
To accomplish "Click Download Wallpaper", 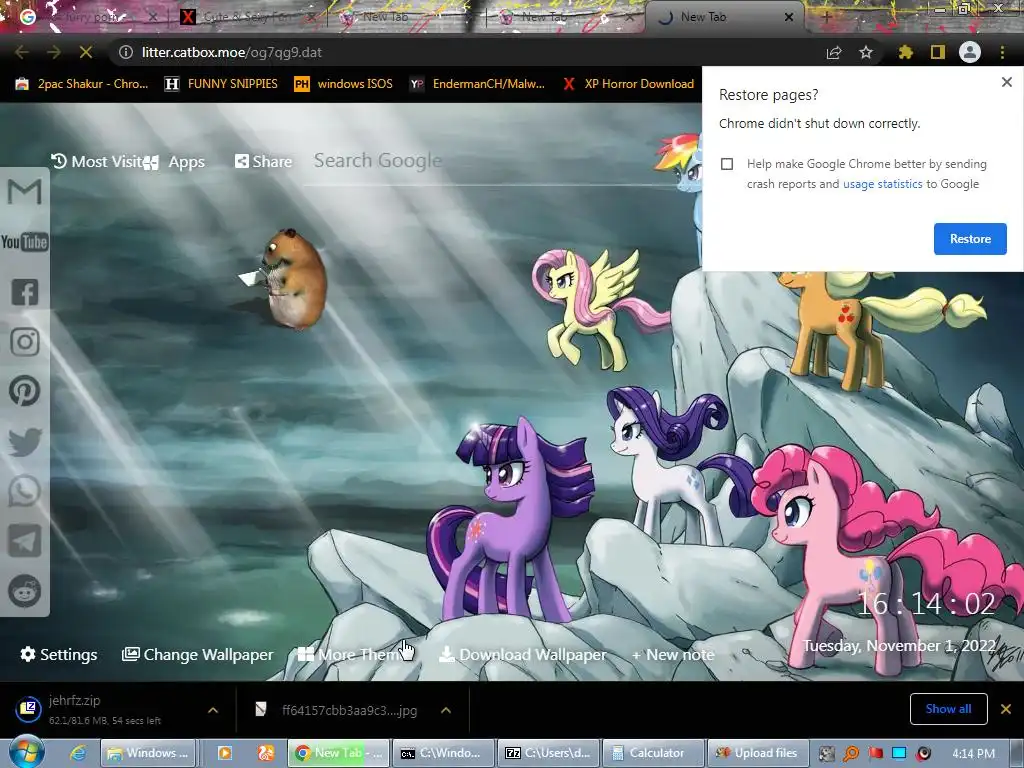I will pos(522,654).
